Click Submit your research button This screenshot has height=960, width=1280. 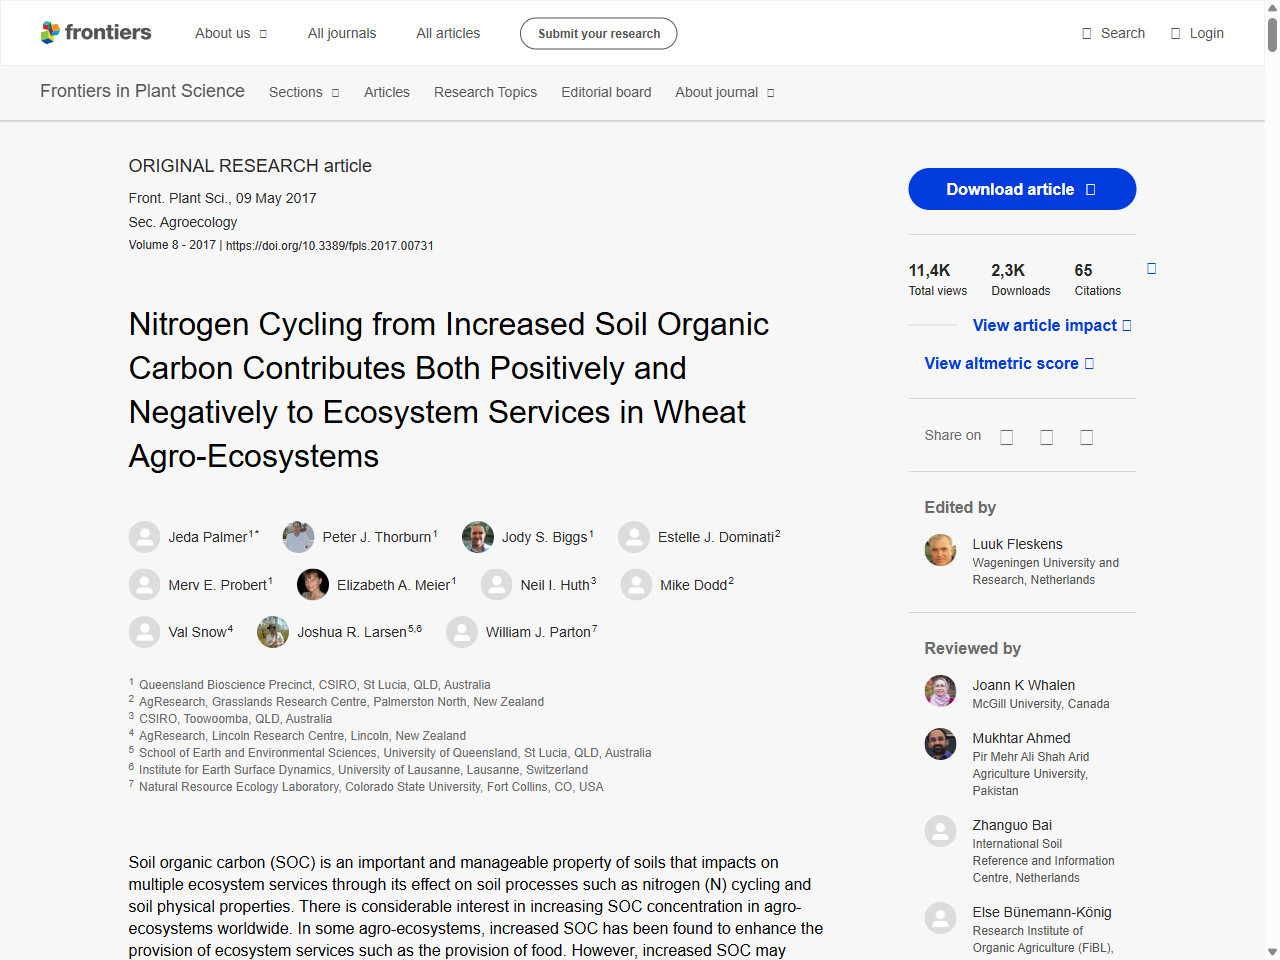pos(598,33)
